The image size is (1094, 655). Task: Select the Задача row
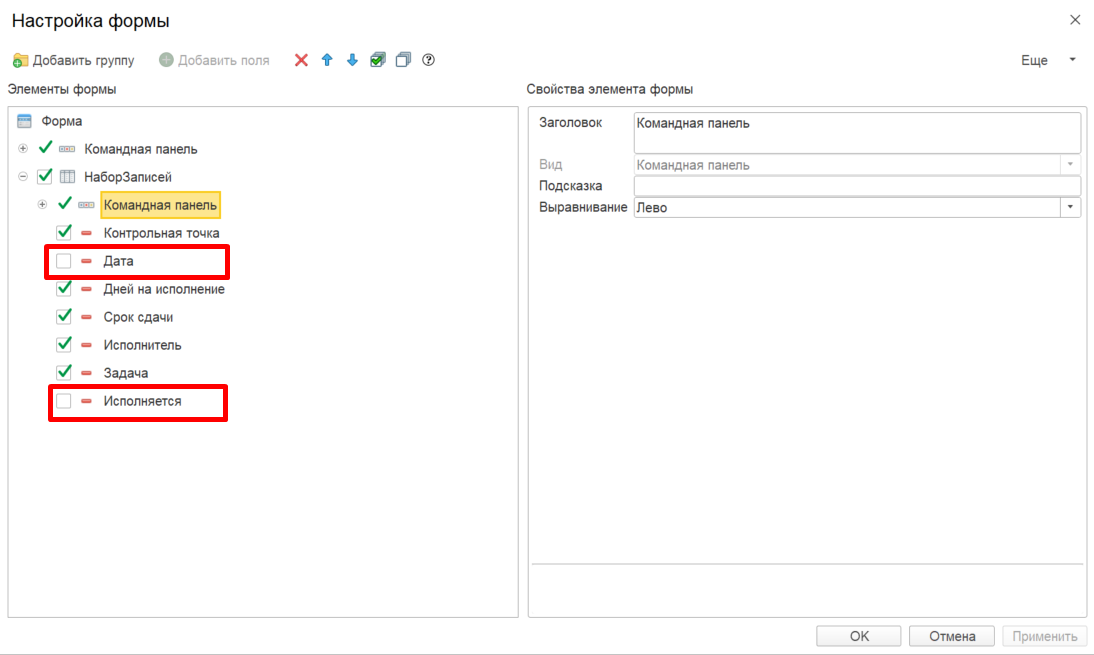(x=126, y=373)
